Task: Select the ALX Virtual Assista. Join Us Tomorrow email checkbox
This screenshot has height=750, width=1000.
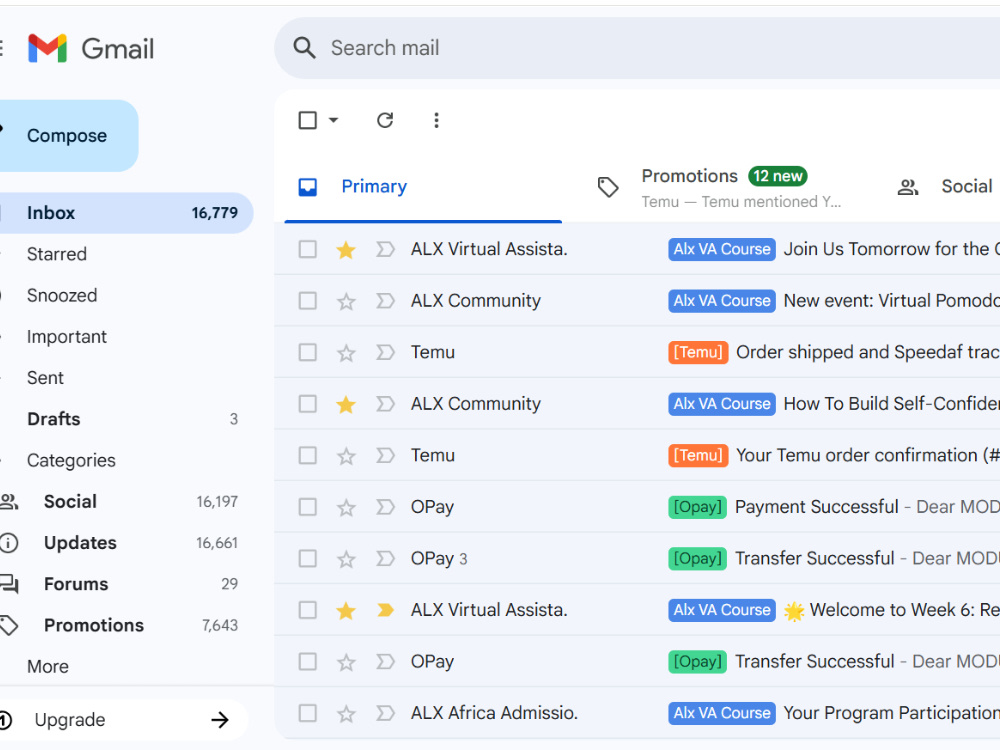Action: pos(307,249)
